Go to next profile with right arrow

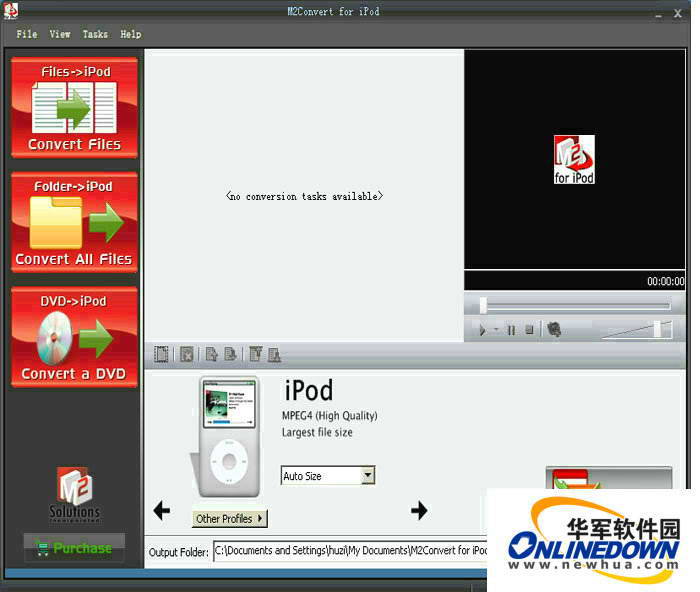click(x=419, y=510)
